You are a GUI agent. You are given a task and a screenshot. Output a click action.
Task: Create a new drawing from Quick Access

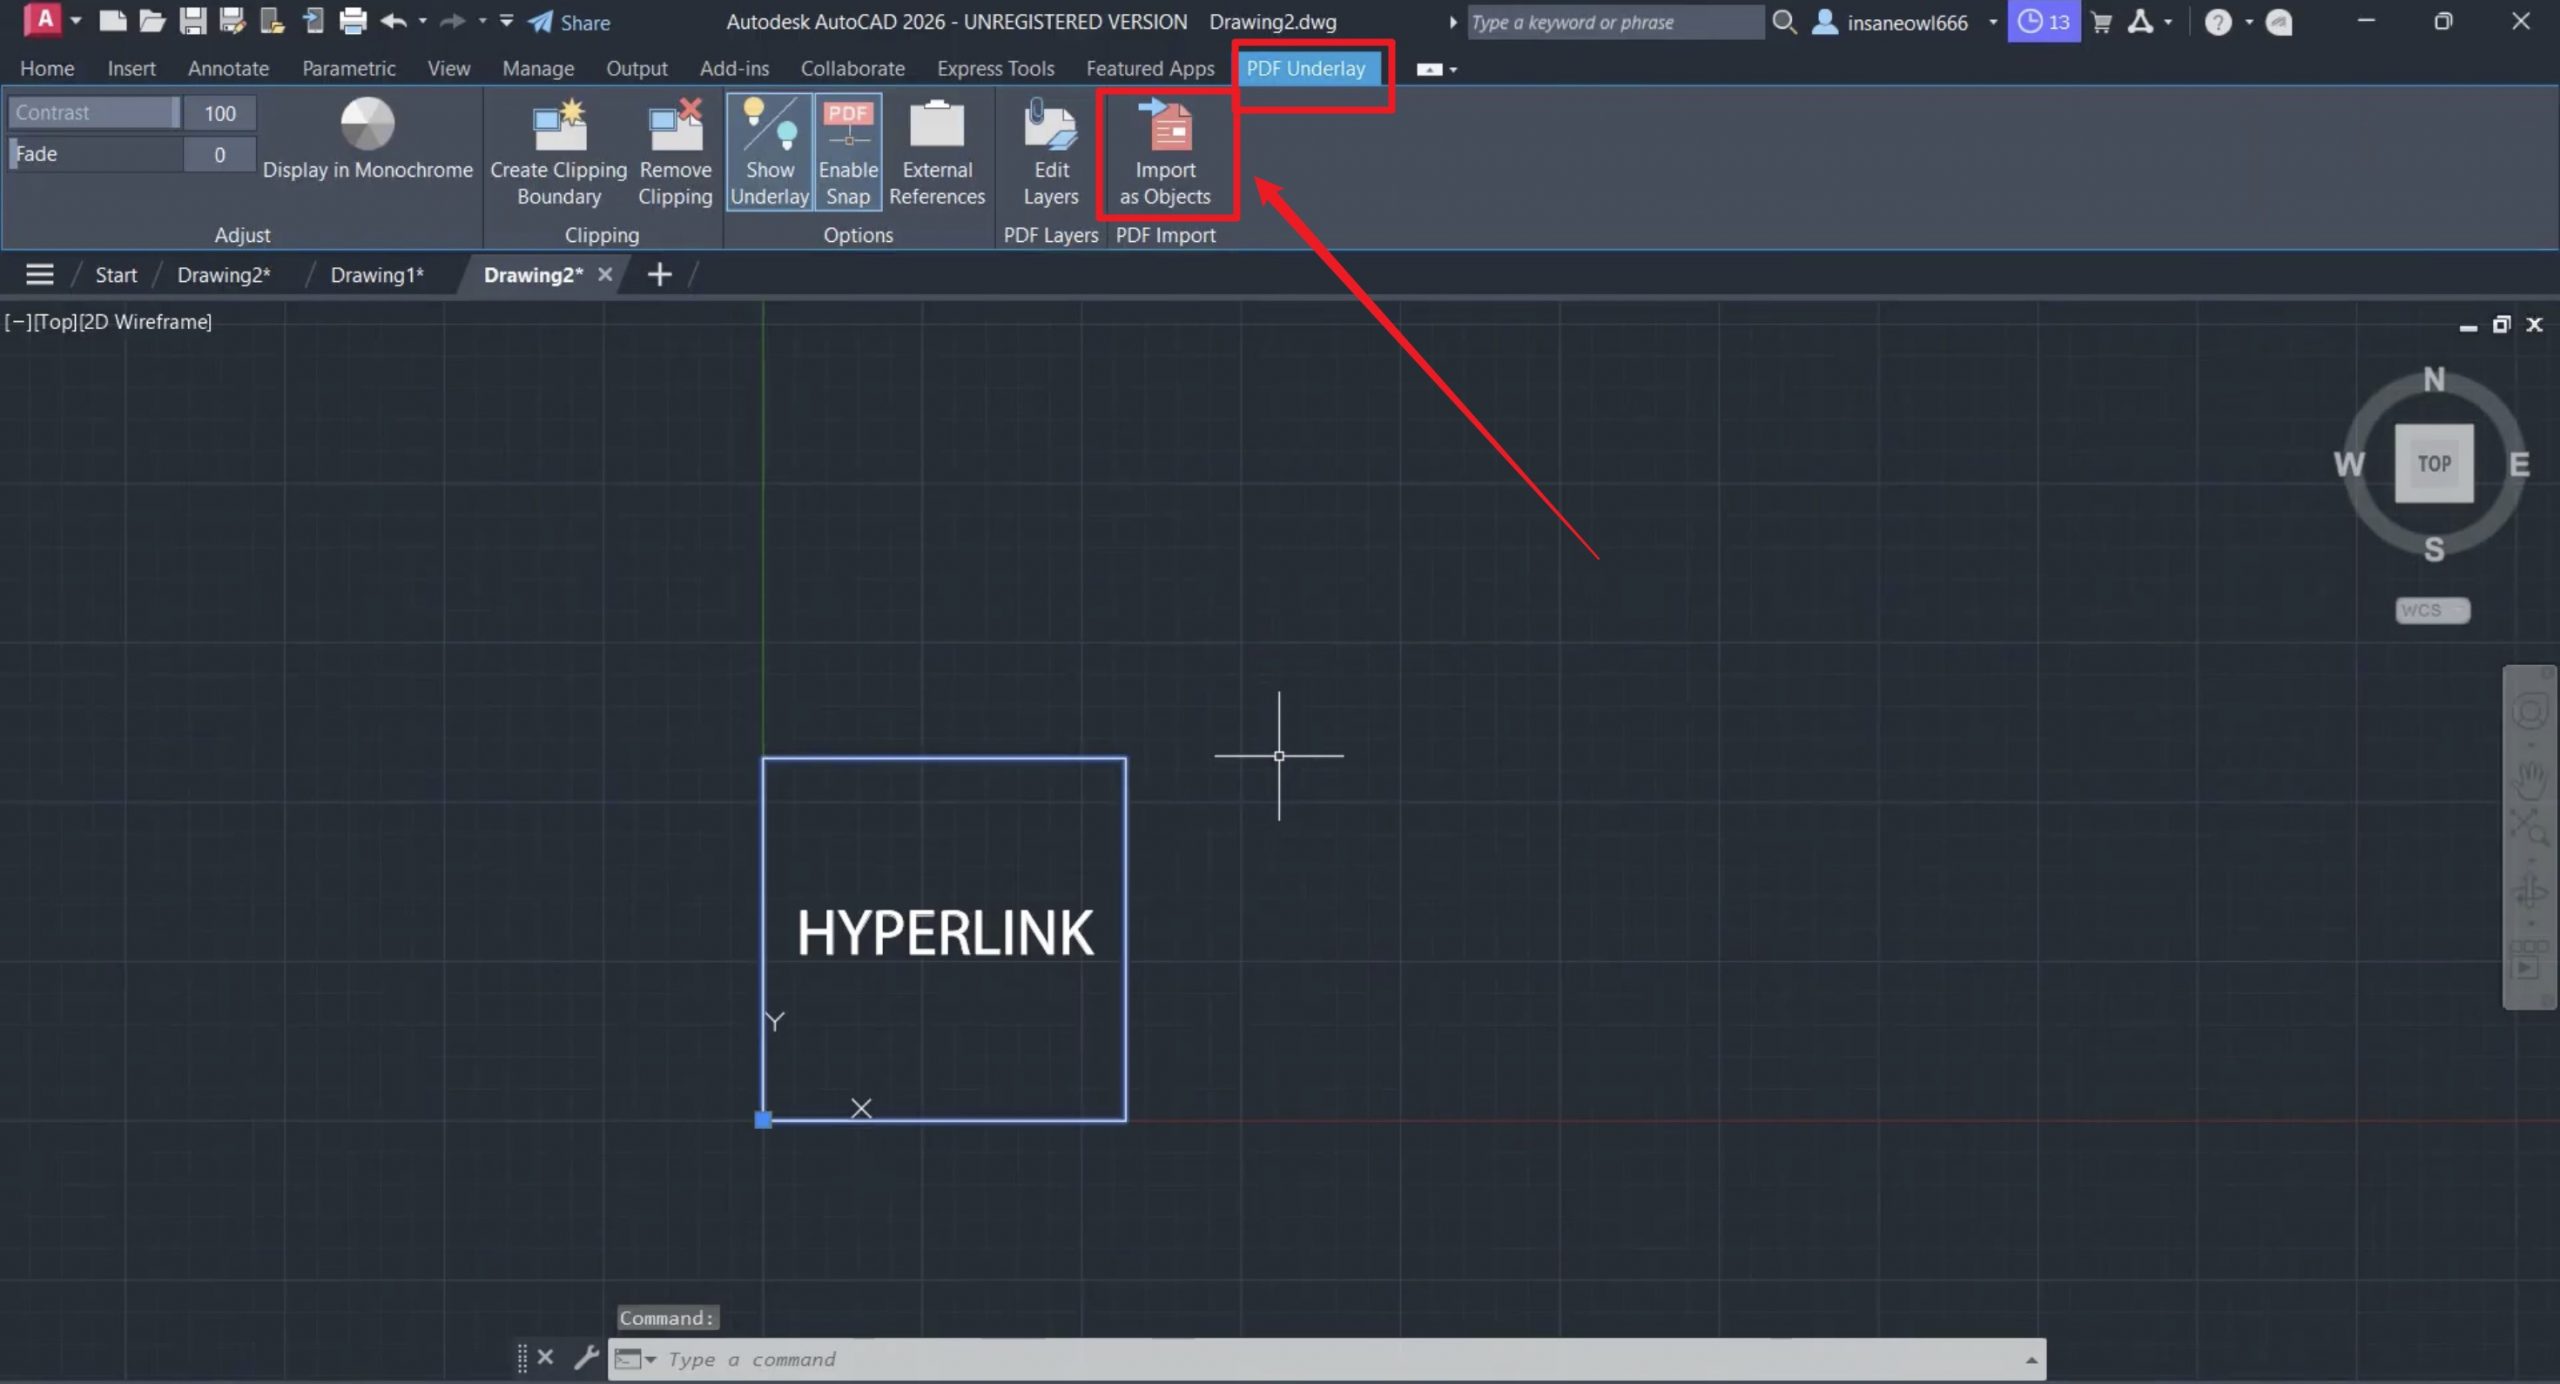(113, 21)
